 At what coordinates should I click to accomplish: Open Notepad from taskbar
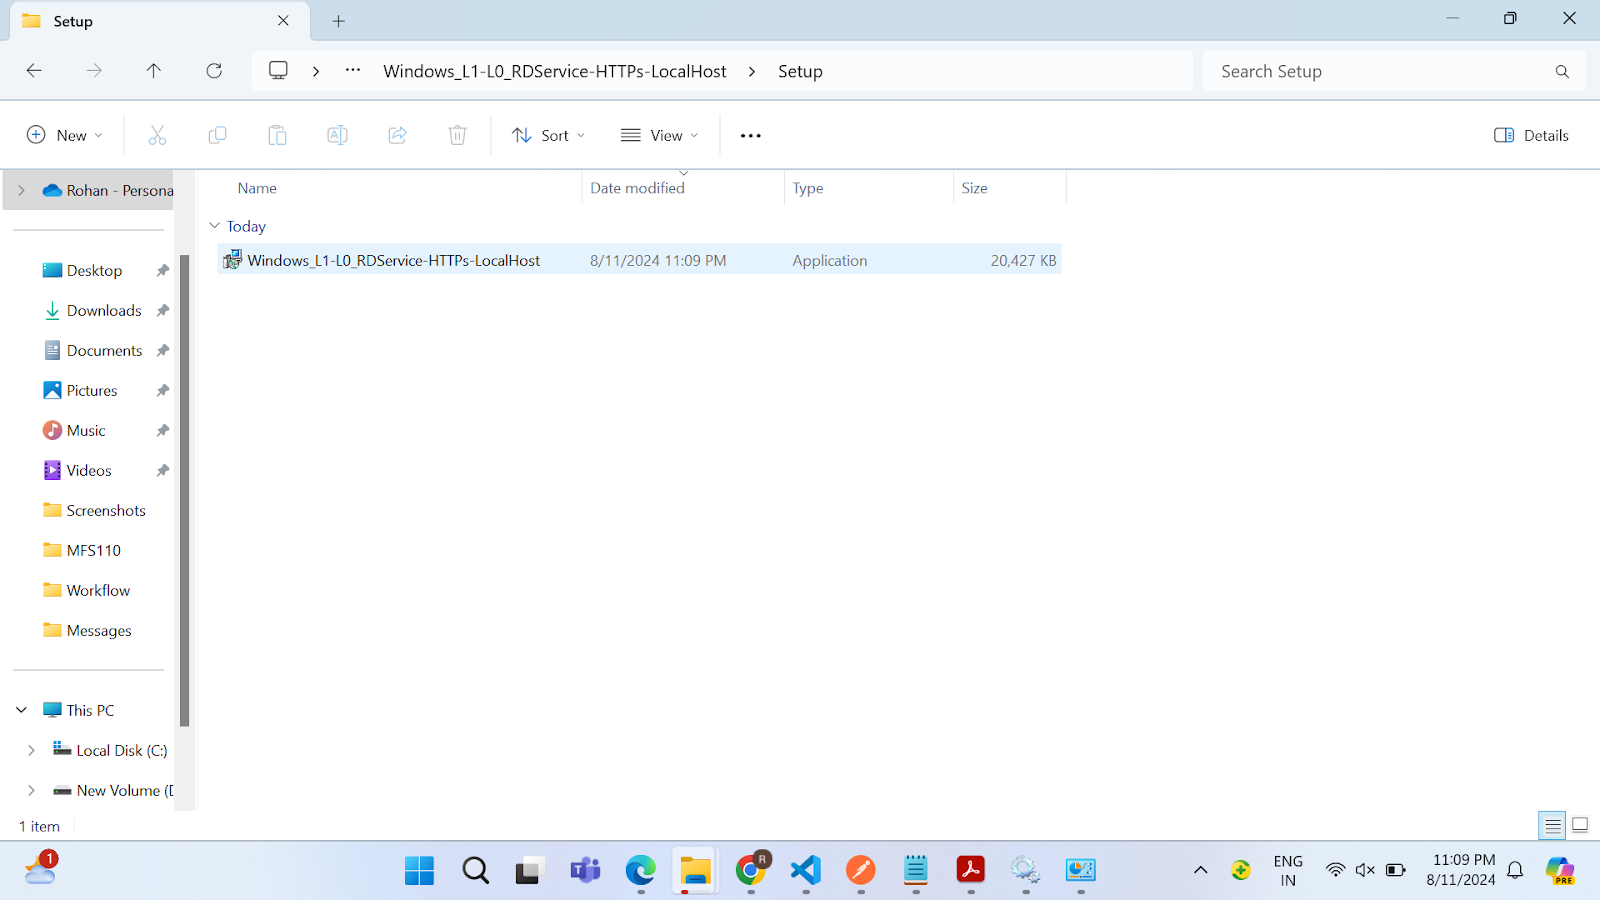point(915,870)
